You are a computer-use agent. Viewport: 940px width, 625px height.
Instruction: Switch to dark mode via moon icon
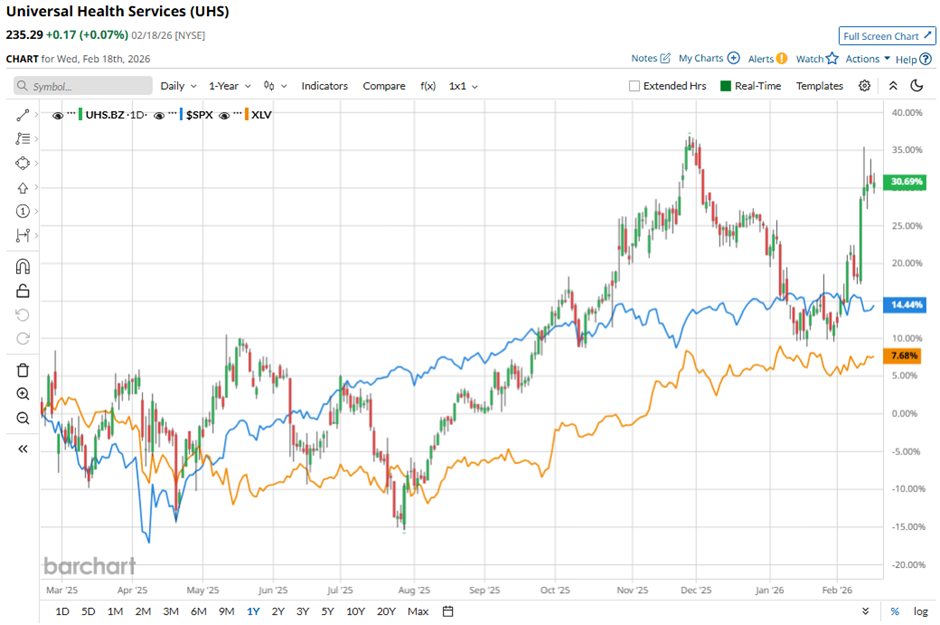point(916,86)
